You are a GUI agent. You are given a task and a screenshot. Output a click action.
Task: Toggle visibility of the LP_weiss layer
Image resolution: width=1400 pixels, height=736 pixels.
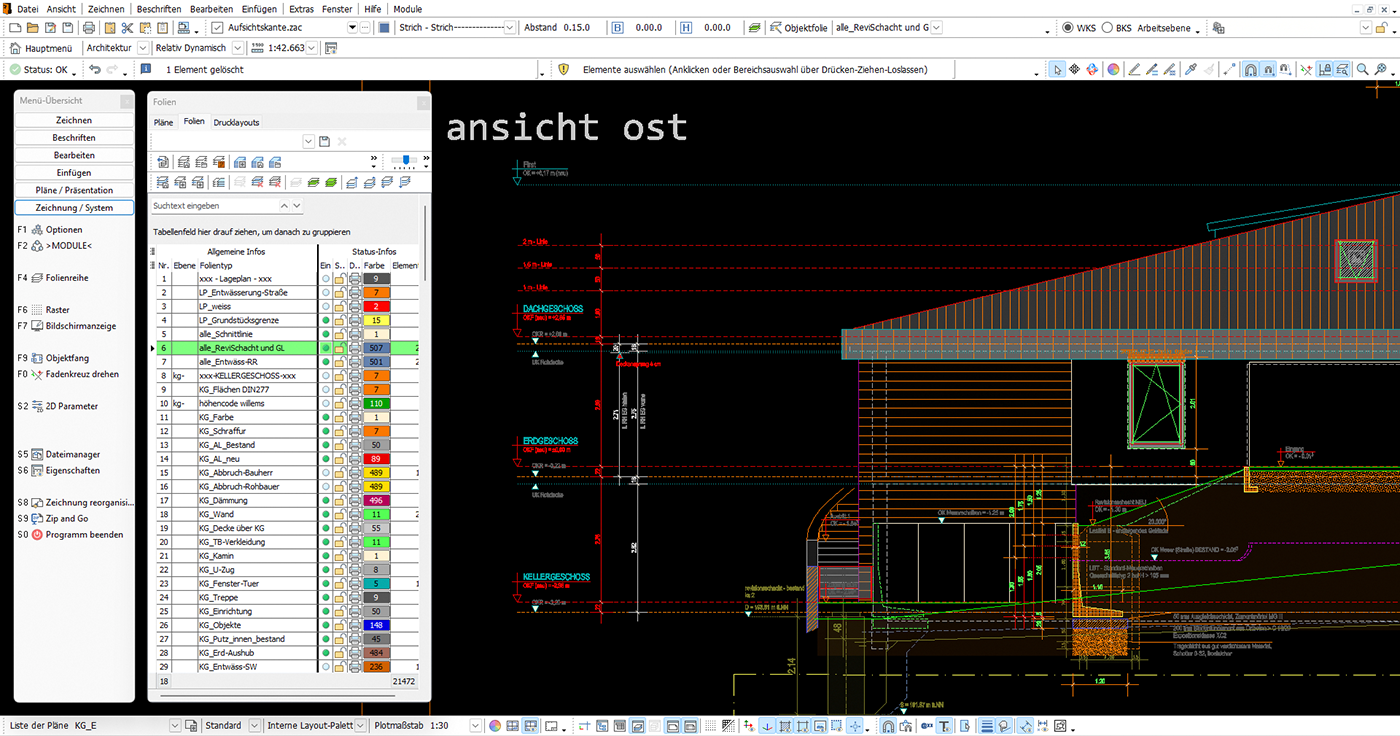326,306
